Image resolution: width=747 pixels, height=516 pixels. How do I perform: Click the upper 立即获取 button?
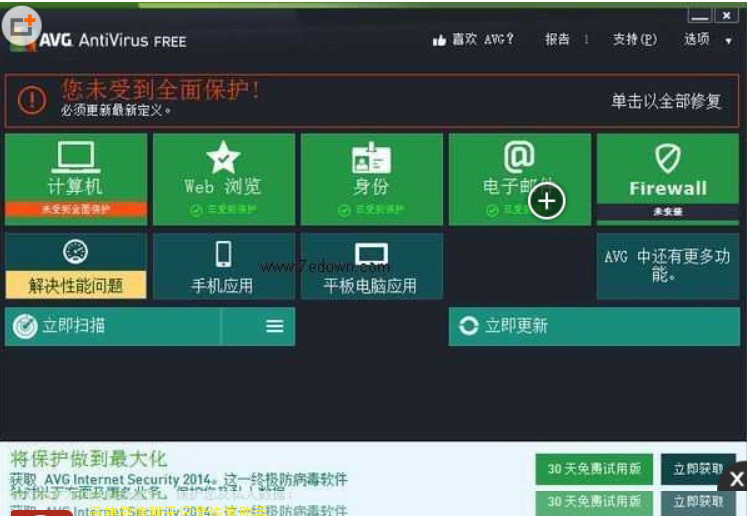(698, 469)
